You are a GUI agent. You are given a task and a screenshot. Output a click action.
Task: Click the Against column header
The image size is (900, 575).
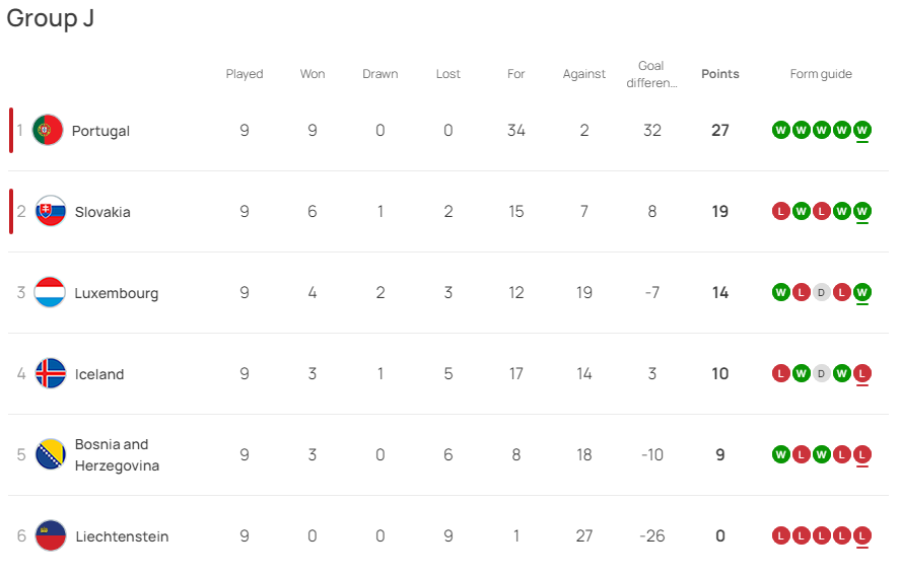click(584, 73)
